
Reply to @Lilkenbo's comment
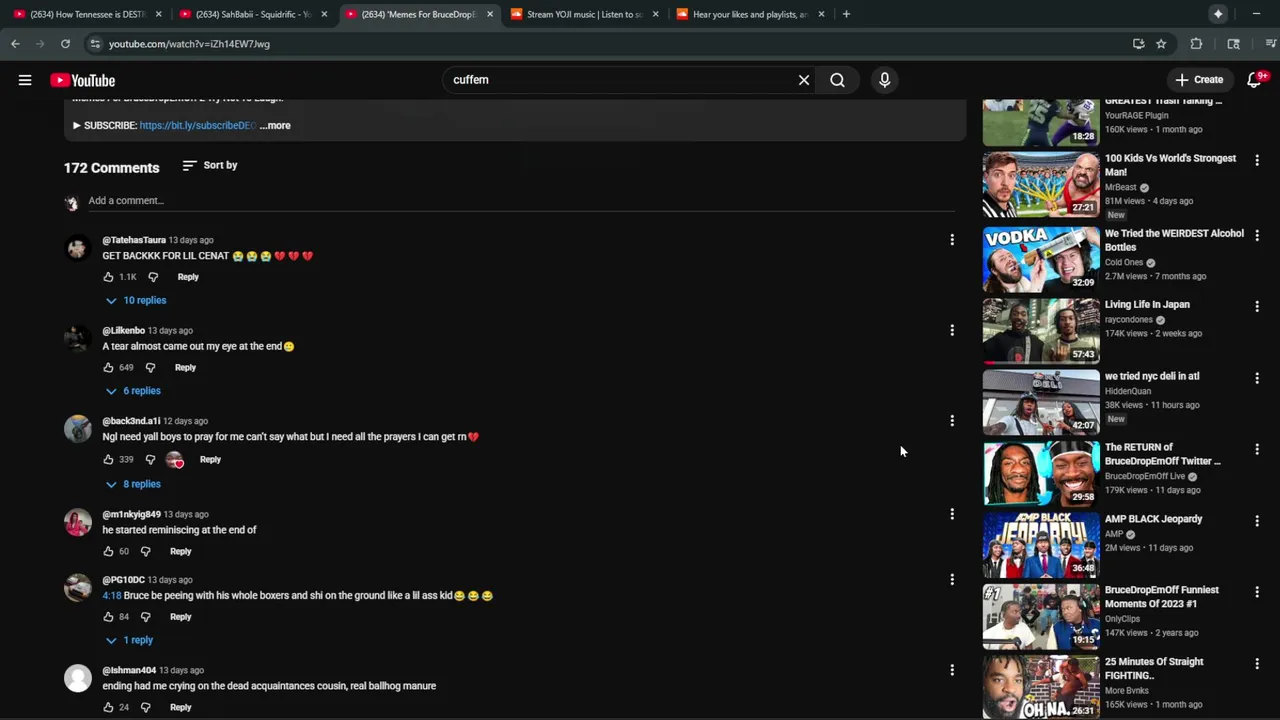185,367
